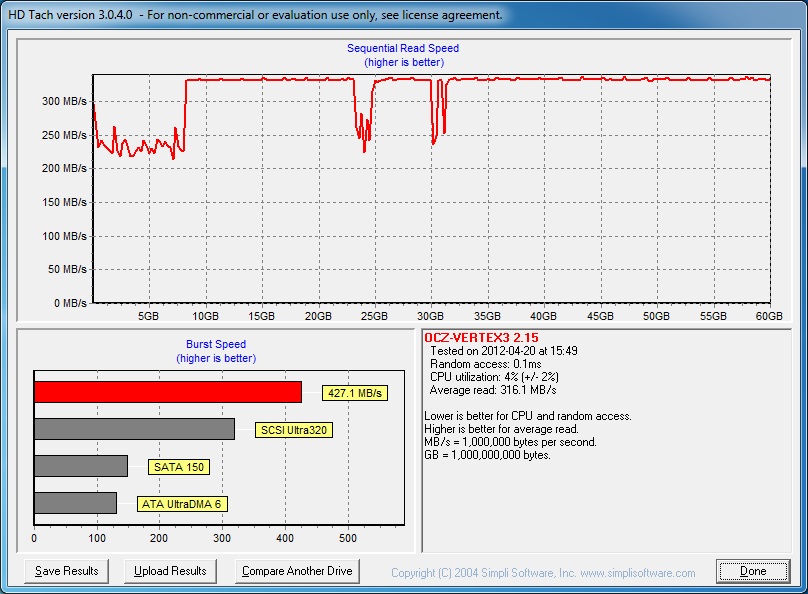The width and height of the screenshot is (808, 594).
Task: Open the www.simplisoftware.com link
Action: (637, 573)
